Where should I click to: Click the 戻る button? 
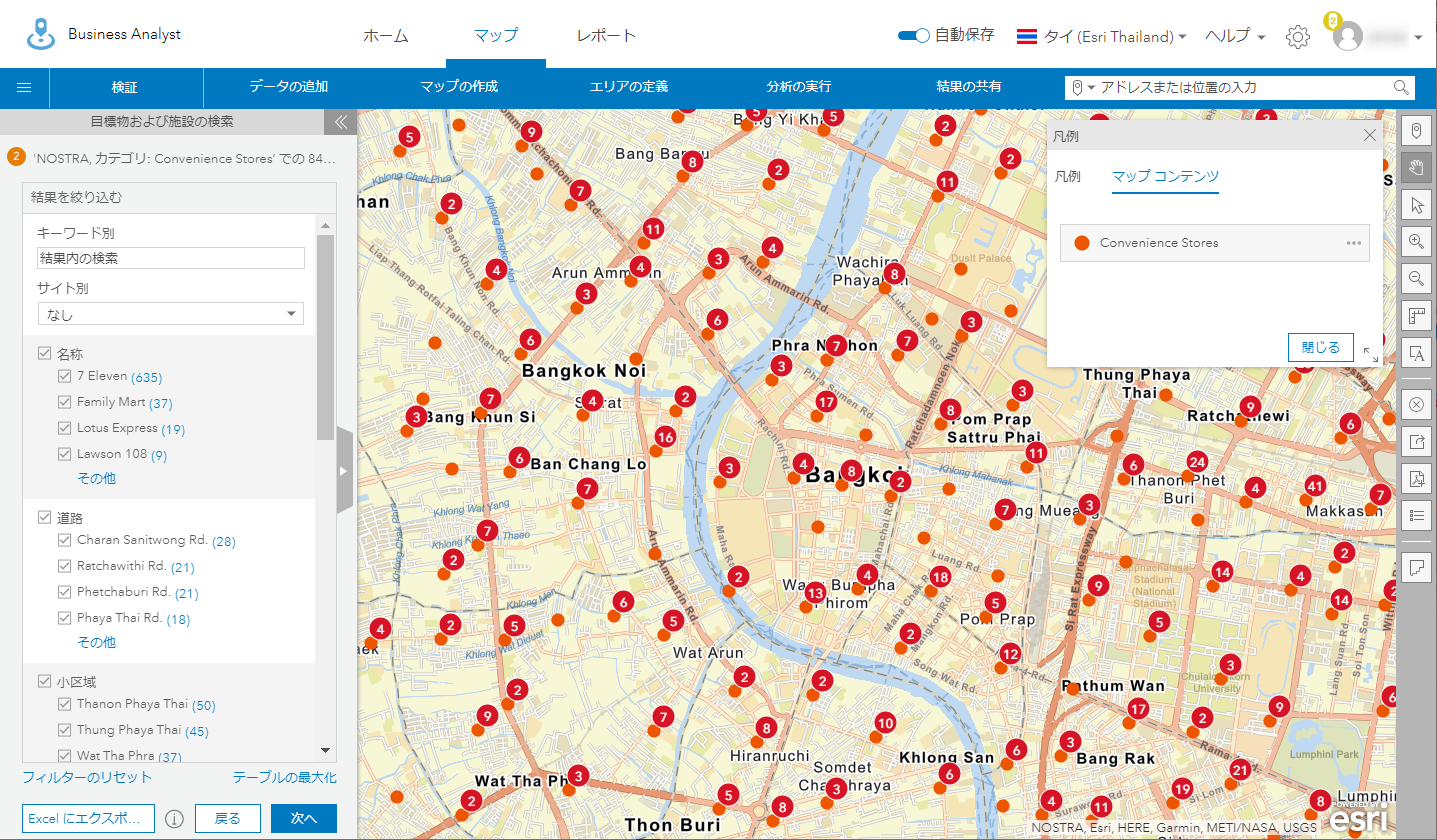pos(228,818)
